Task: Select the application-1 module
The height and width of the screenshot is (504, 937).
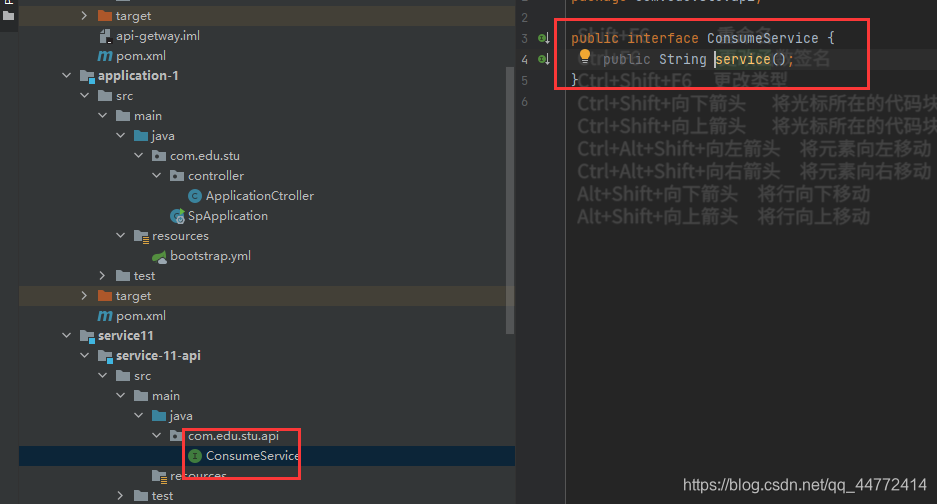Action: (138, 75)
